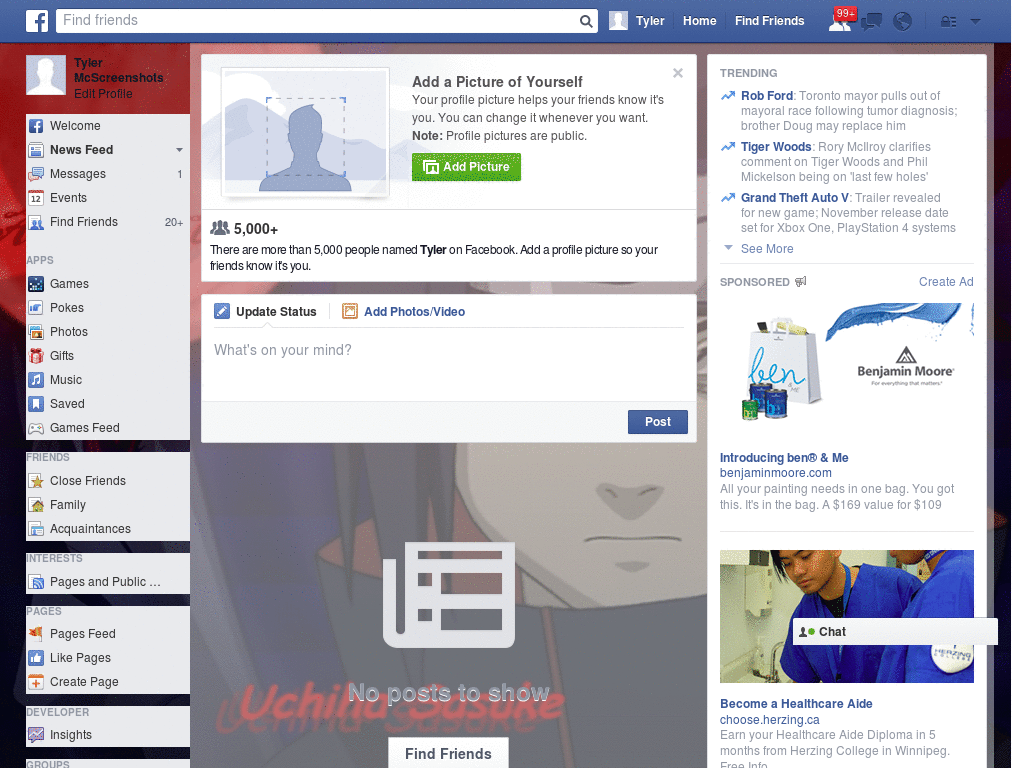Open choose.herzing.ca link
Image resolution: width=1024 pixels, height=768 pixels.
[x=769, y=720]
